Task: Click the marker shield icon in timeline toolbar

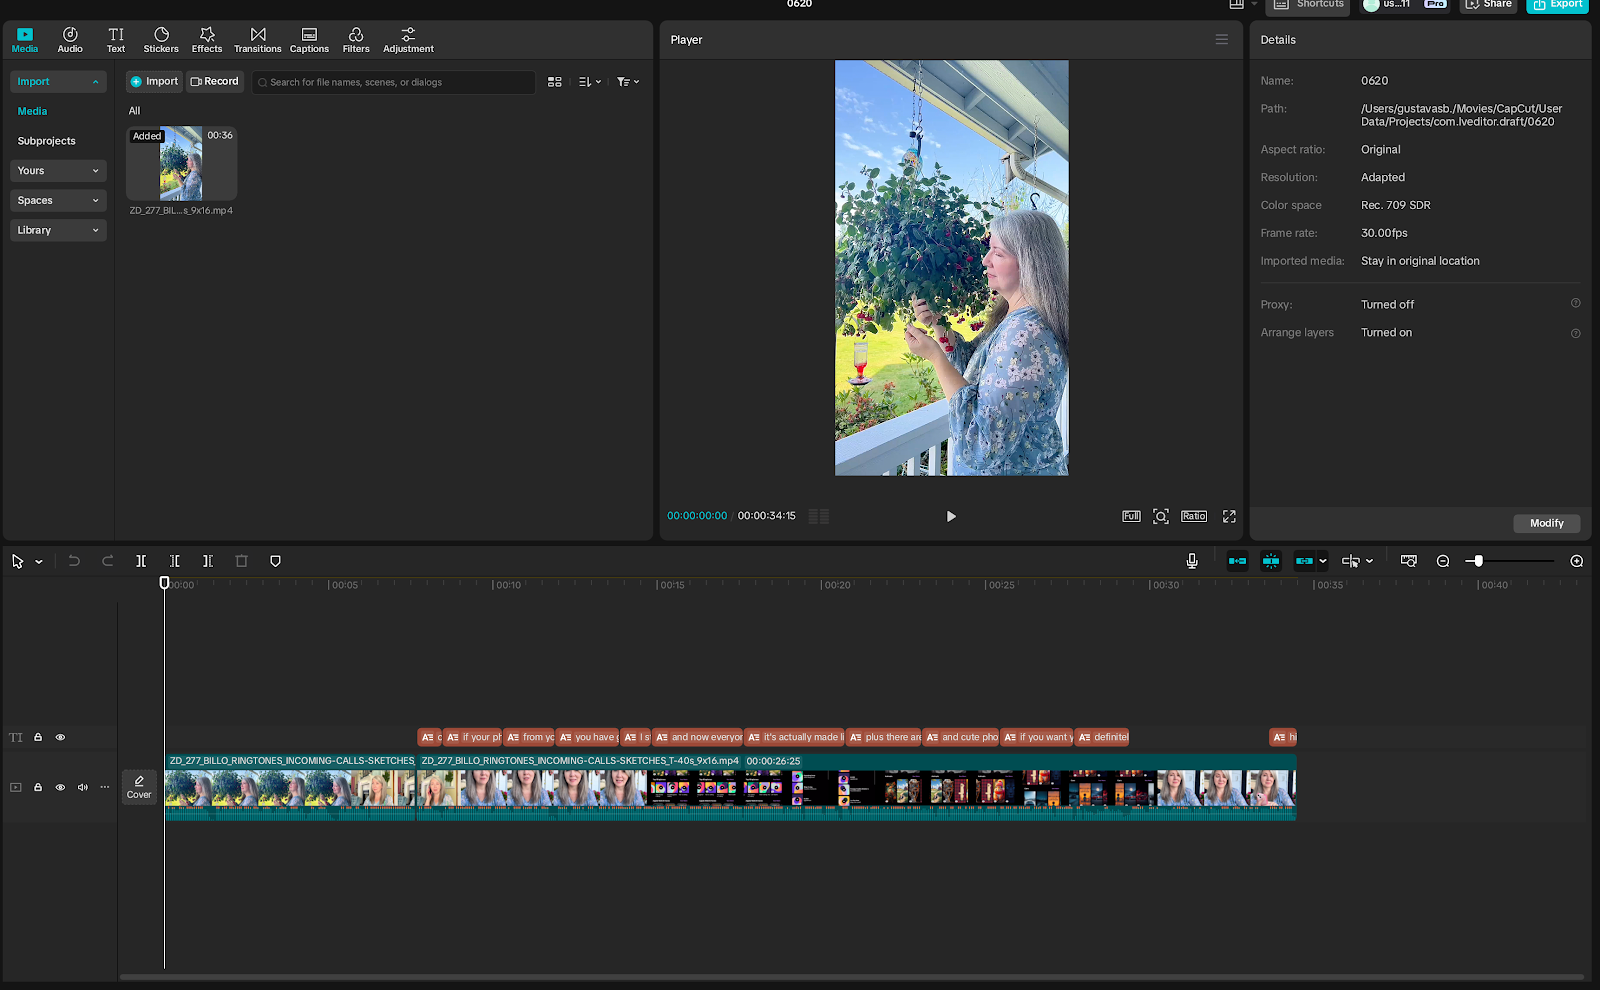Action: (275, 561)
